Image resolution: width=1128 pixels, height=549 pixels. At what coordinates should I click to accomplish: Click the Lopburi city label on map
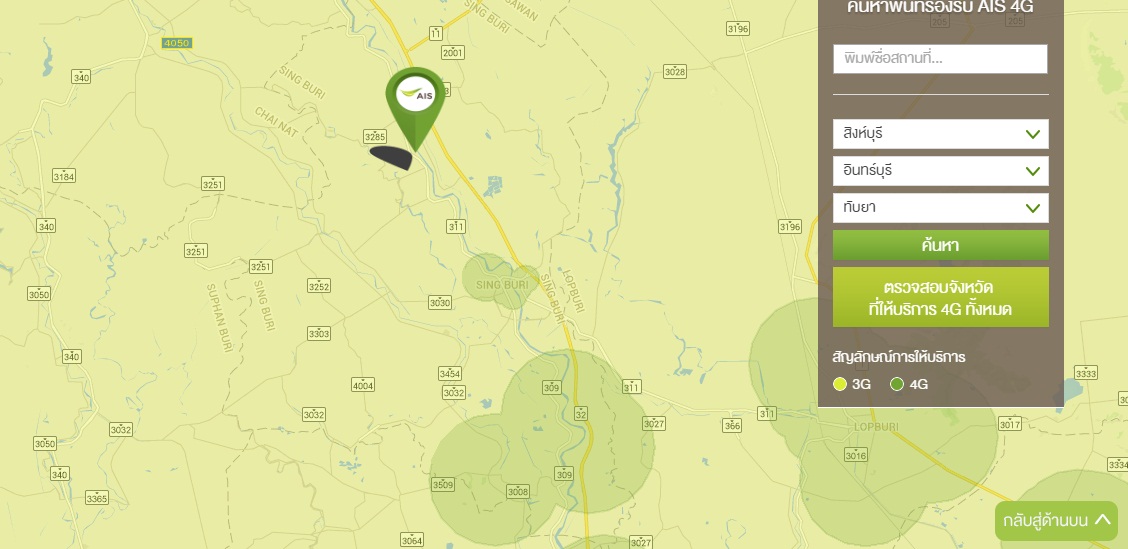875,427
